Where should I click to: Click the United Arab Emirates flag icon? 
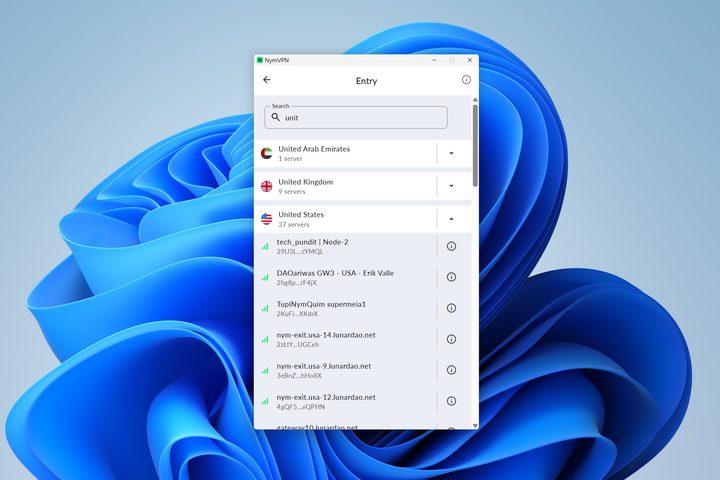[266, 153]
